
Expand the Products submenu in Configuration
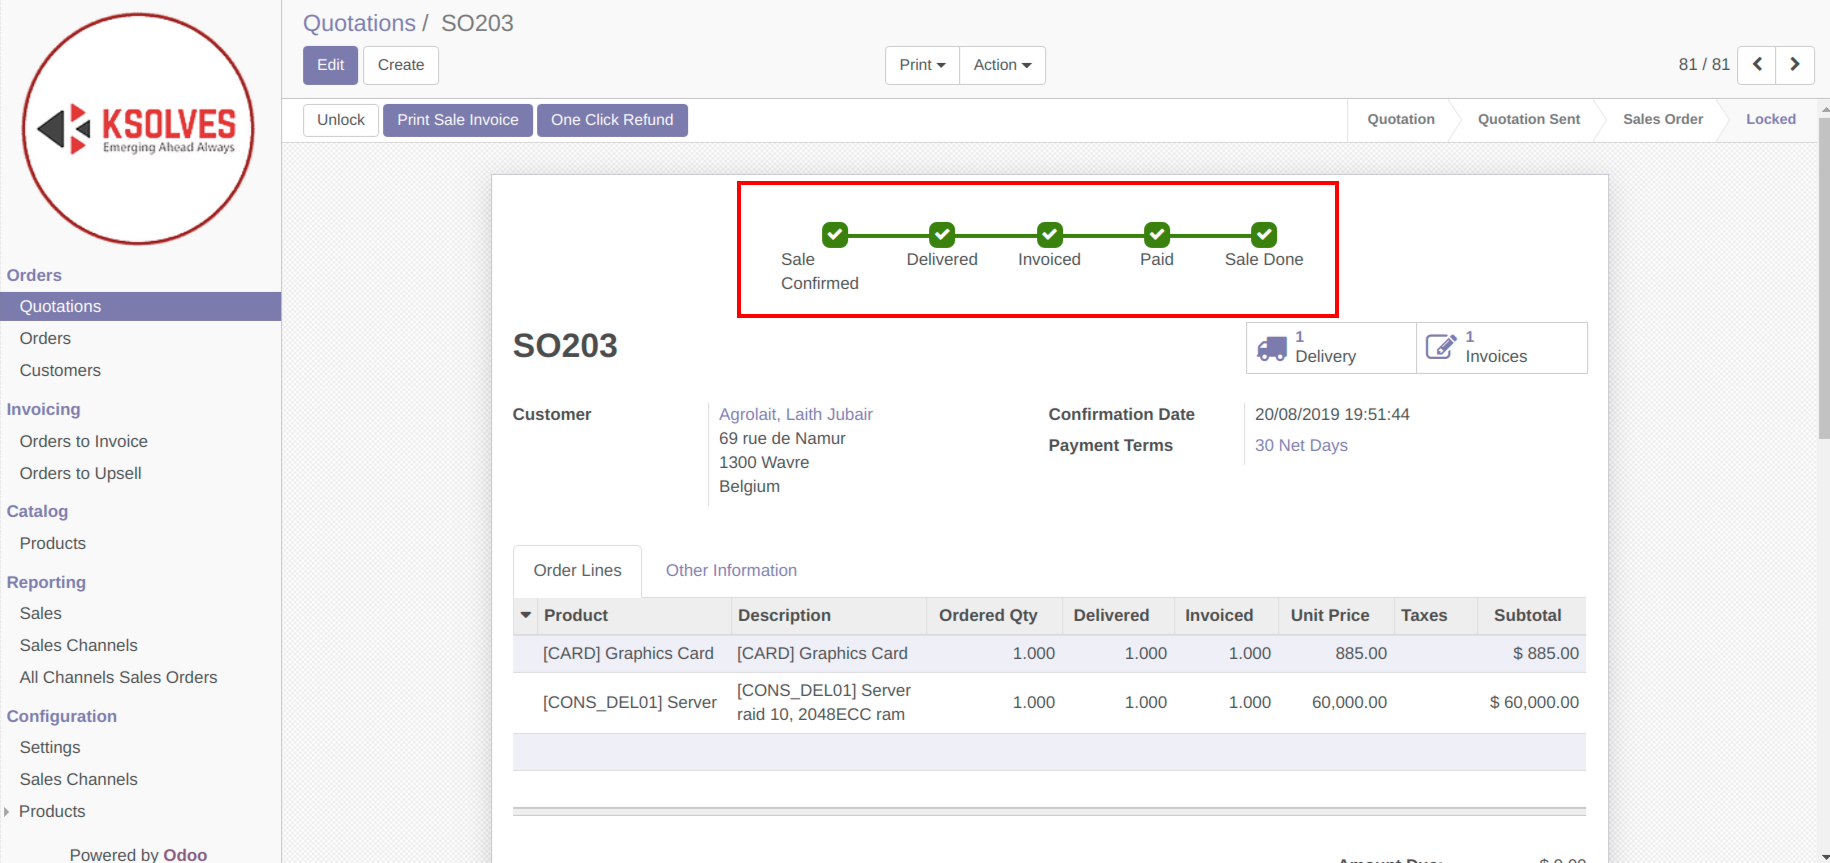tap(7, 812)
